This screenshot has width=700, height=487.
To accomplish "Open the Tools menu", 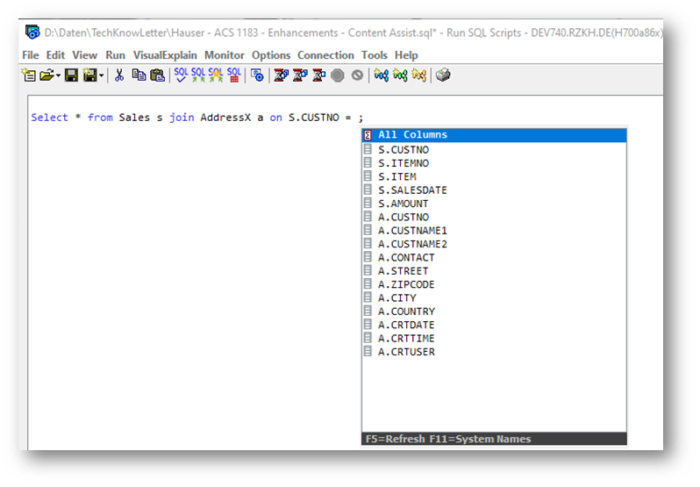I will [374, 55].
